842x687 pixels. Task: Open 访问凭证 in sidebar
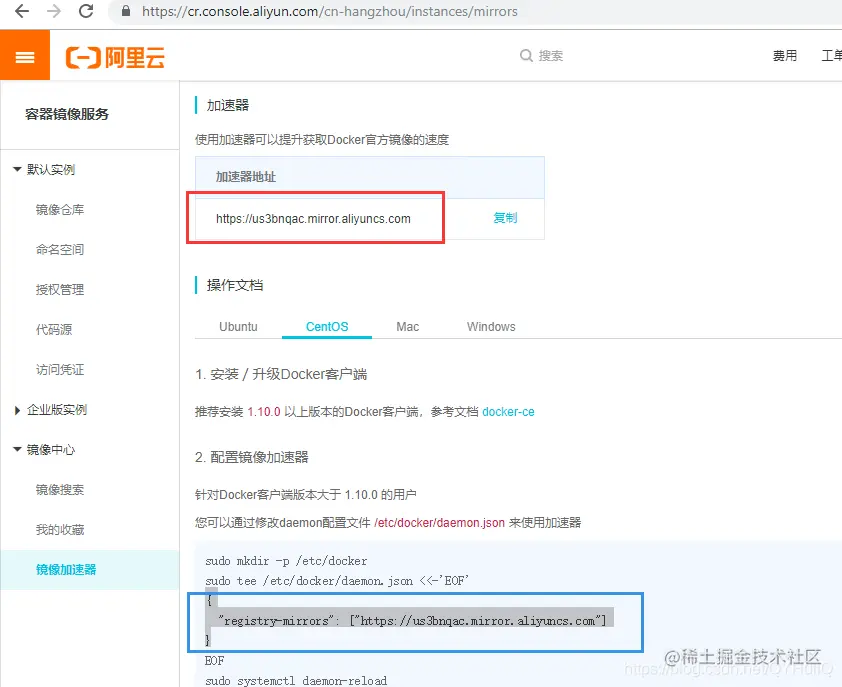point(60,370)
